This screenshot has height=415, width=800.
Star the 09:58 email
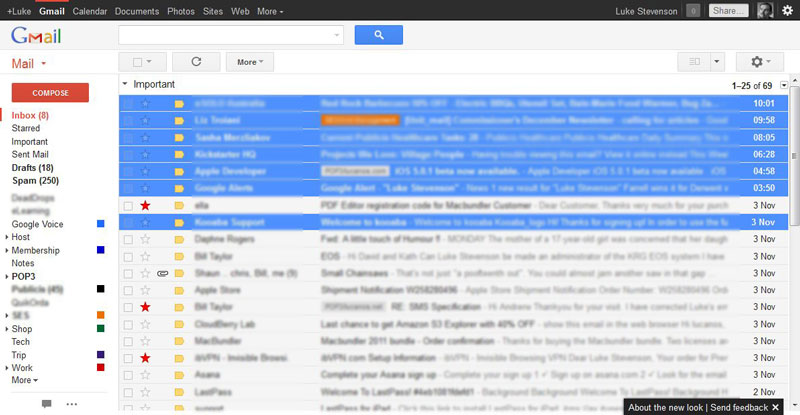145,120
